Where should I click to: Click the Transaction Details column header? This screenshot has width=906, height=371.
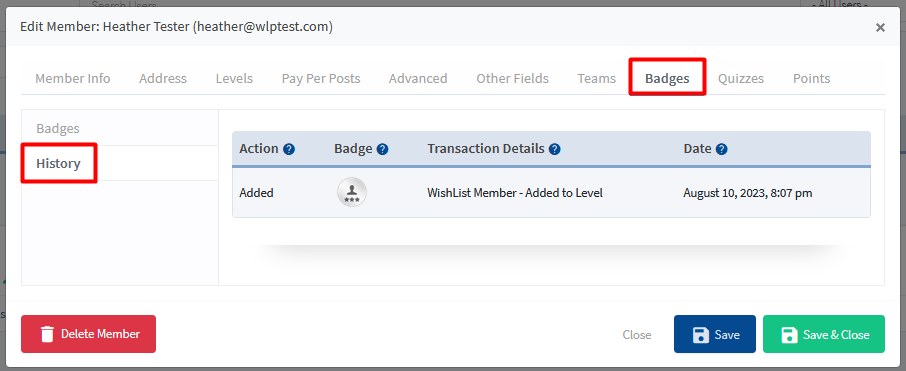tap(486, 149)
